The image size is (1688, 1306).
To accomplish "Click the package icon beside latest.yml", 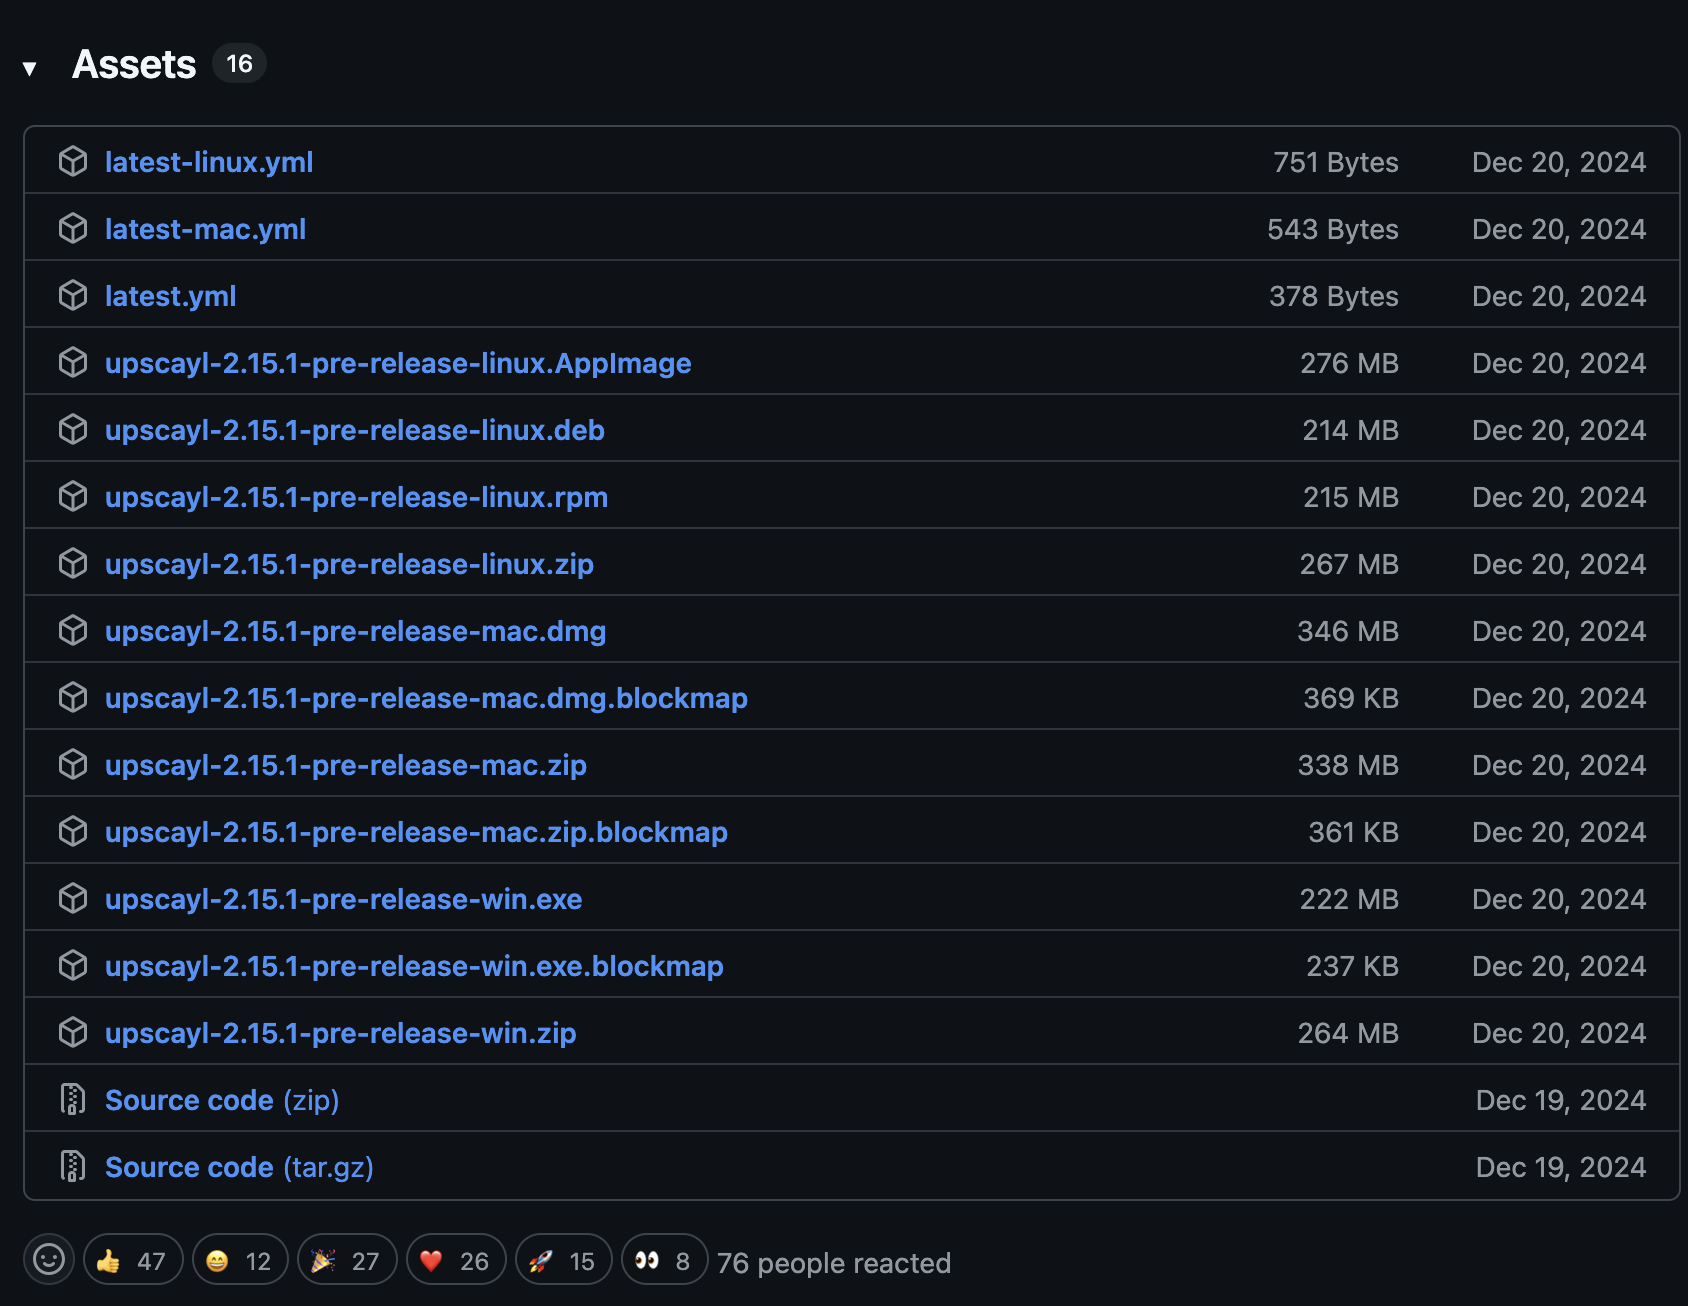I will pyautogui.click(x=73, y=295).
